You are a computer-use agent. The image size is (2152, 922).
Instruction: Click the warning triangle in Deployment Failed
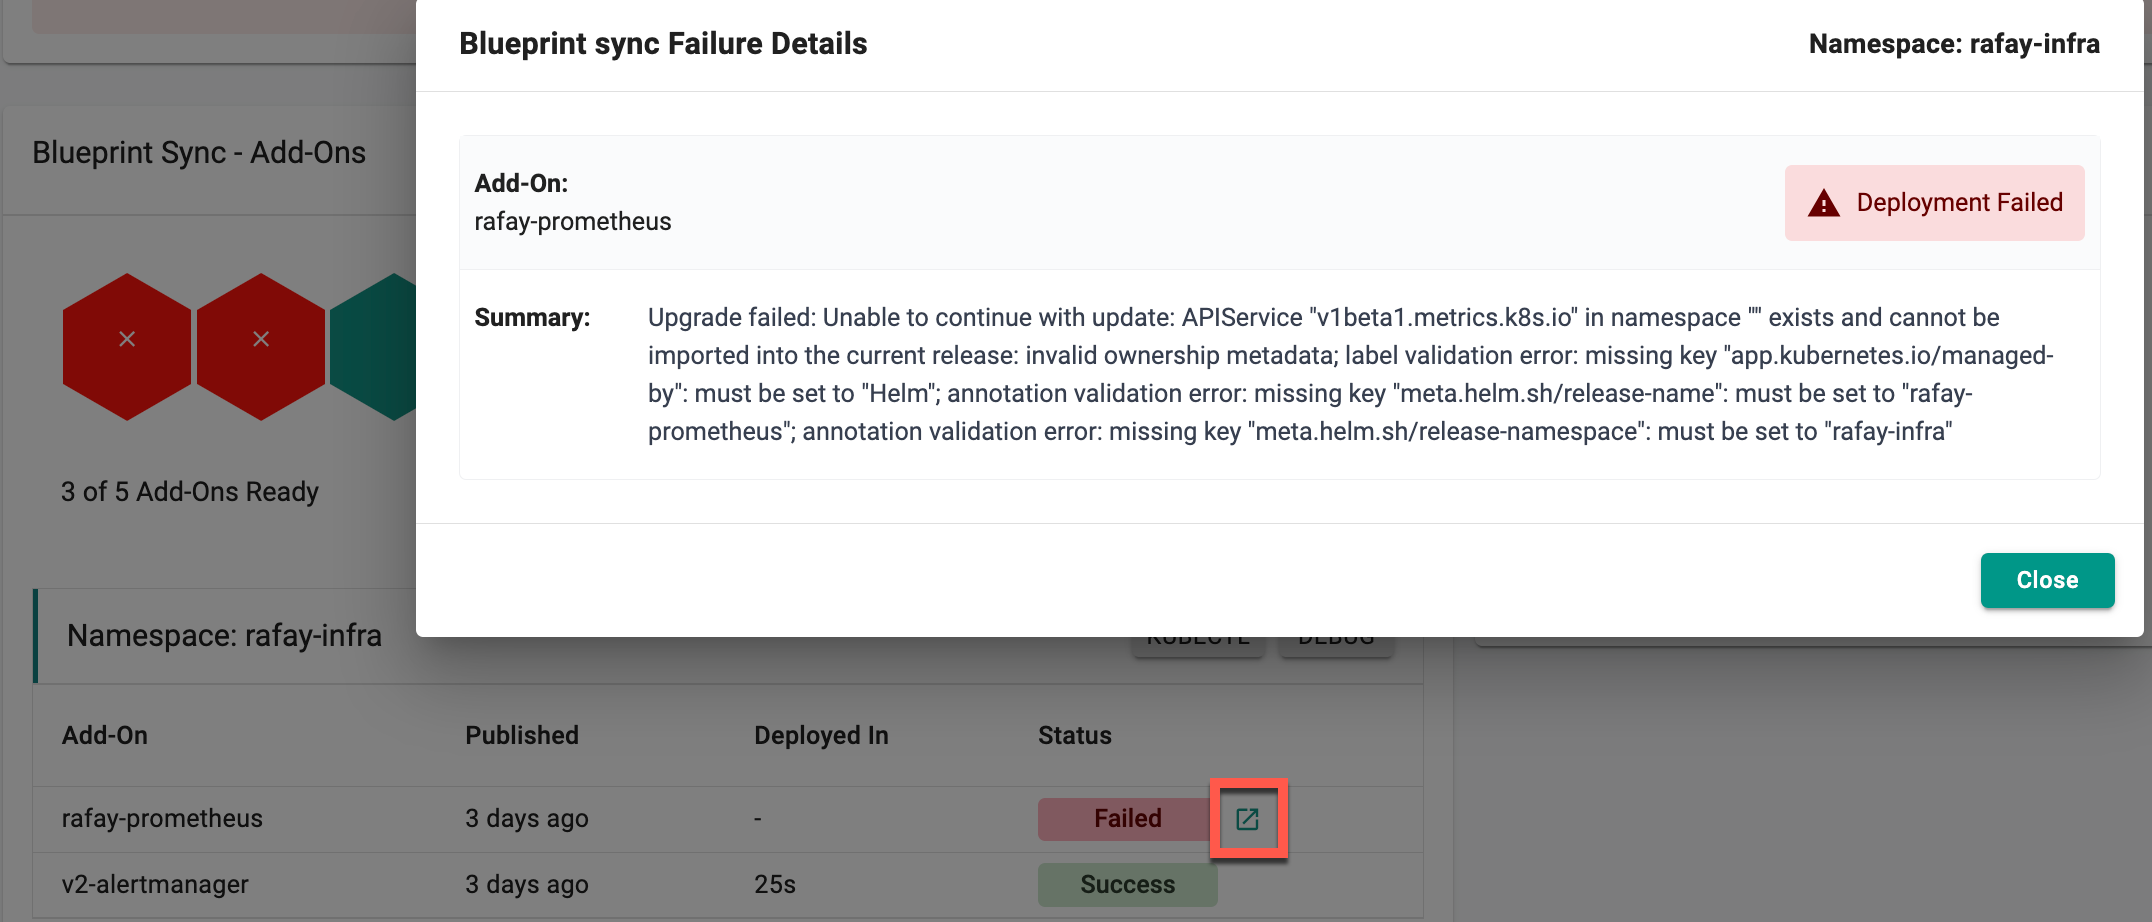tap(1824, 203)
